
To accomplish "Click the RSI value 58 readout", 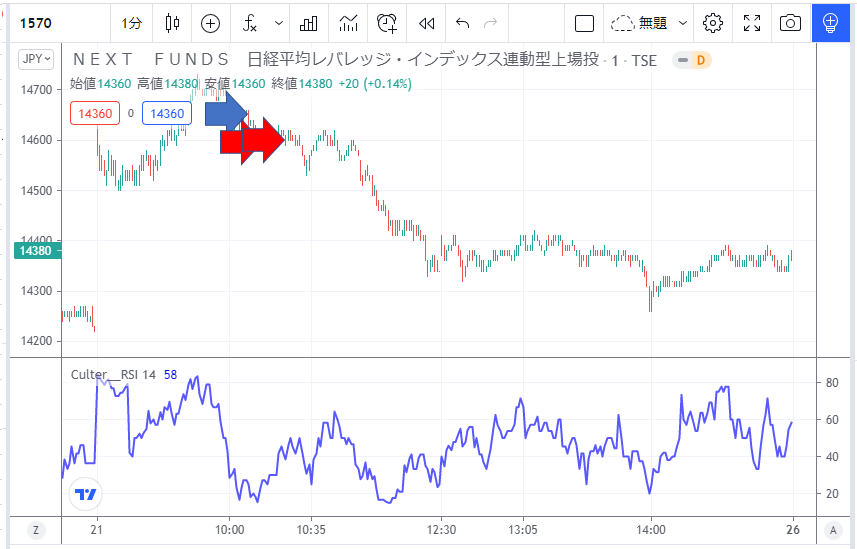I will (171, 375).
